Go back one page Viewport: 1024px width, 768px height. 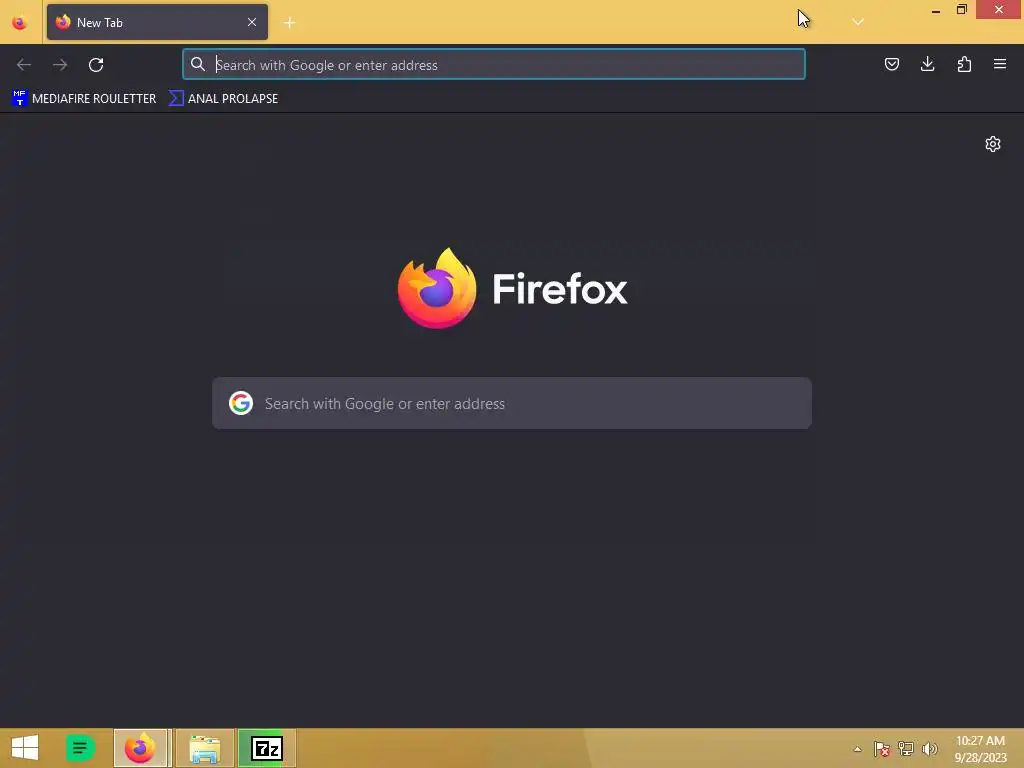click(x=24, y=65)
